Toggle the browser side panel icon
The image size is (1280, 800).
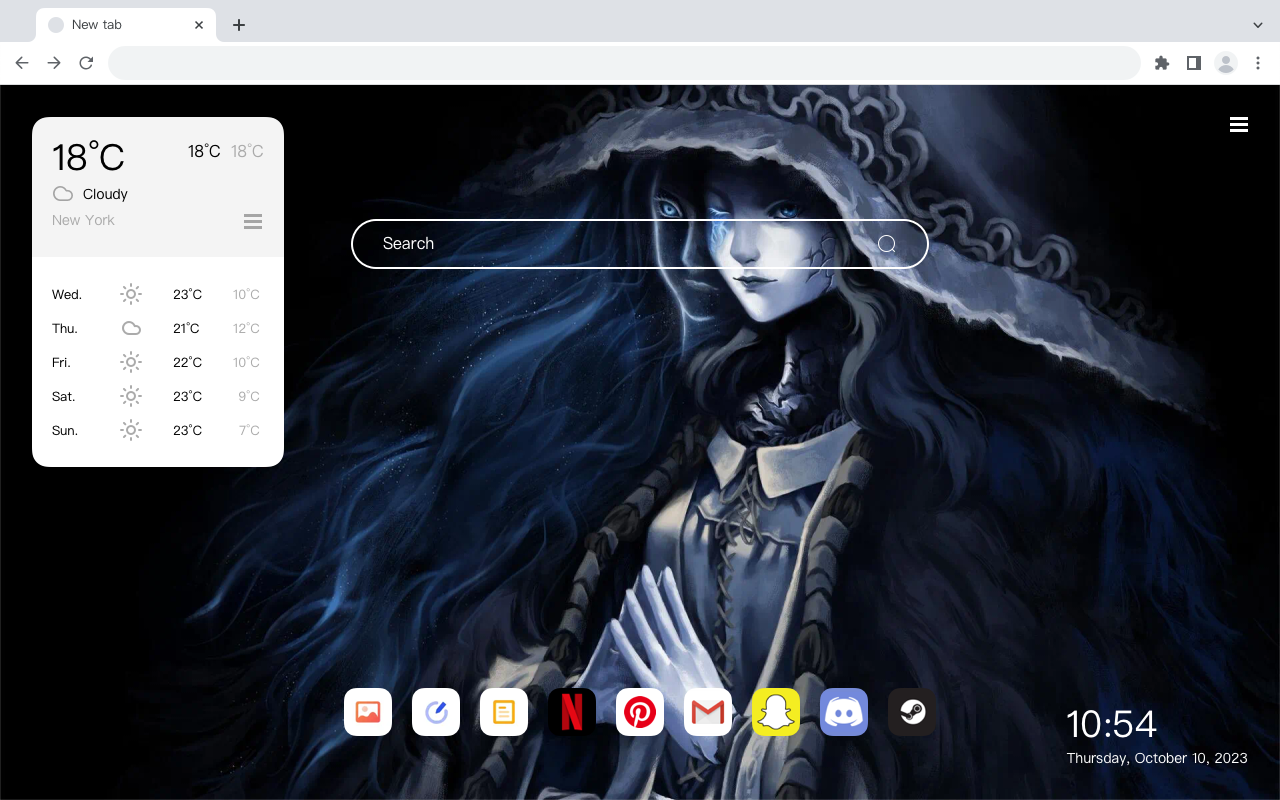1193,63
